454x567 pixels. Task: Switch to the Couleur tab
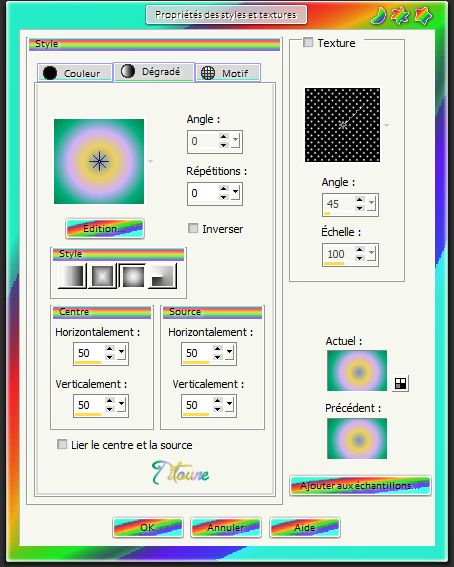[x=75, y=73]
